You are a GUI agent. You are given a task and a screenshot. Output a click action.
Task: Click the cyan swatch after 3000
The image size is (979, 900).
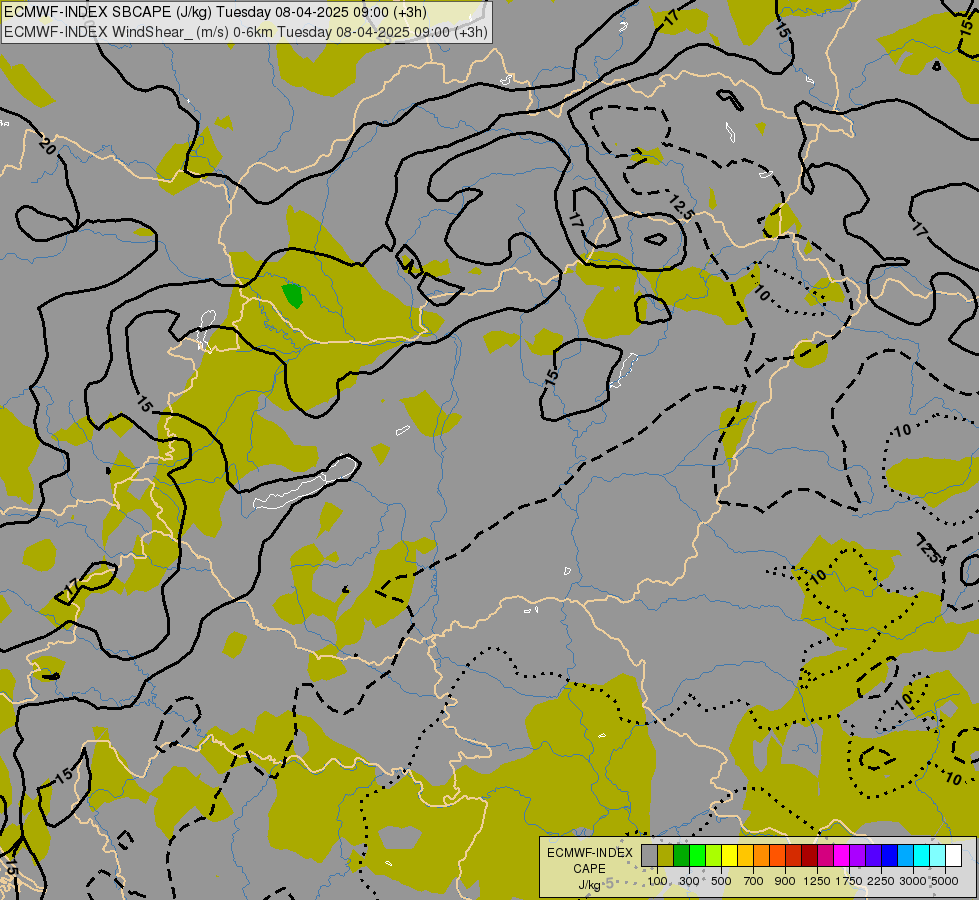point(922,856)
